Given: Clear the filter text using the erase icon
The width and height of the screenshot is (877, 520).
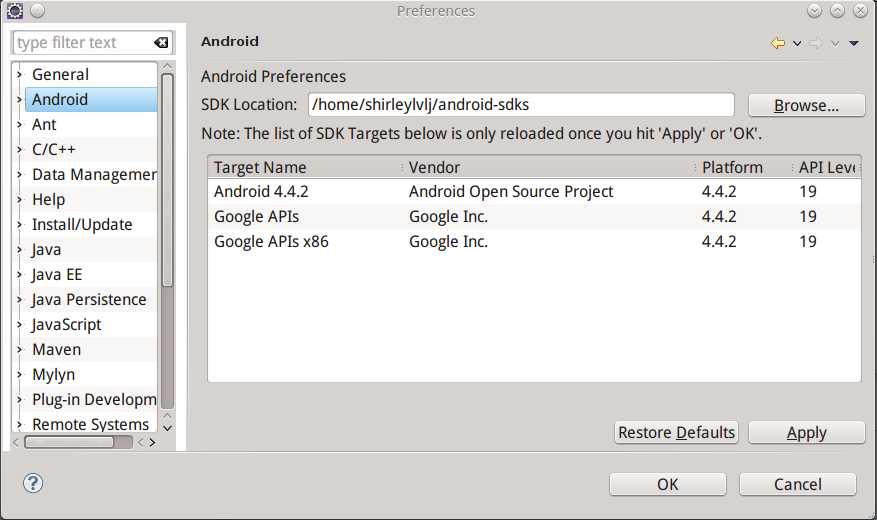Looking at the screenshot, I should pos(161,42).
